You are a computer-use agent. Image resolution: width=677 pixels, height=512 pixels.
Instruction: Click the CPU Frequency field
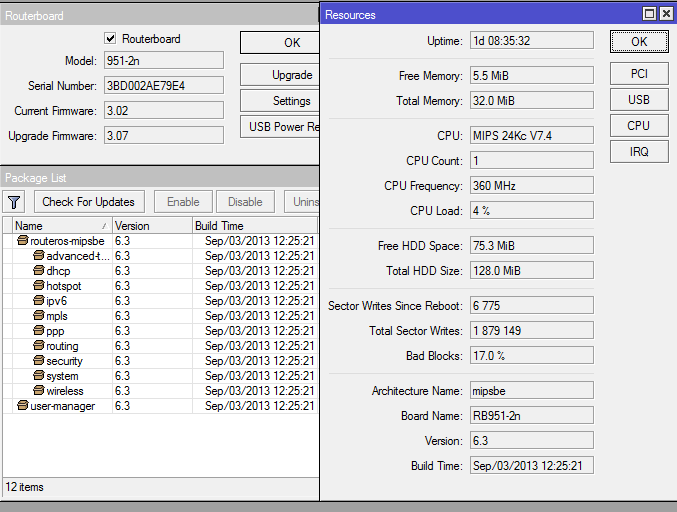pyautogui.click(x=532, y=186)
